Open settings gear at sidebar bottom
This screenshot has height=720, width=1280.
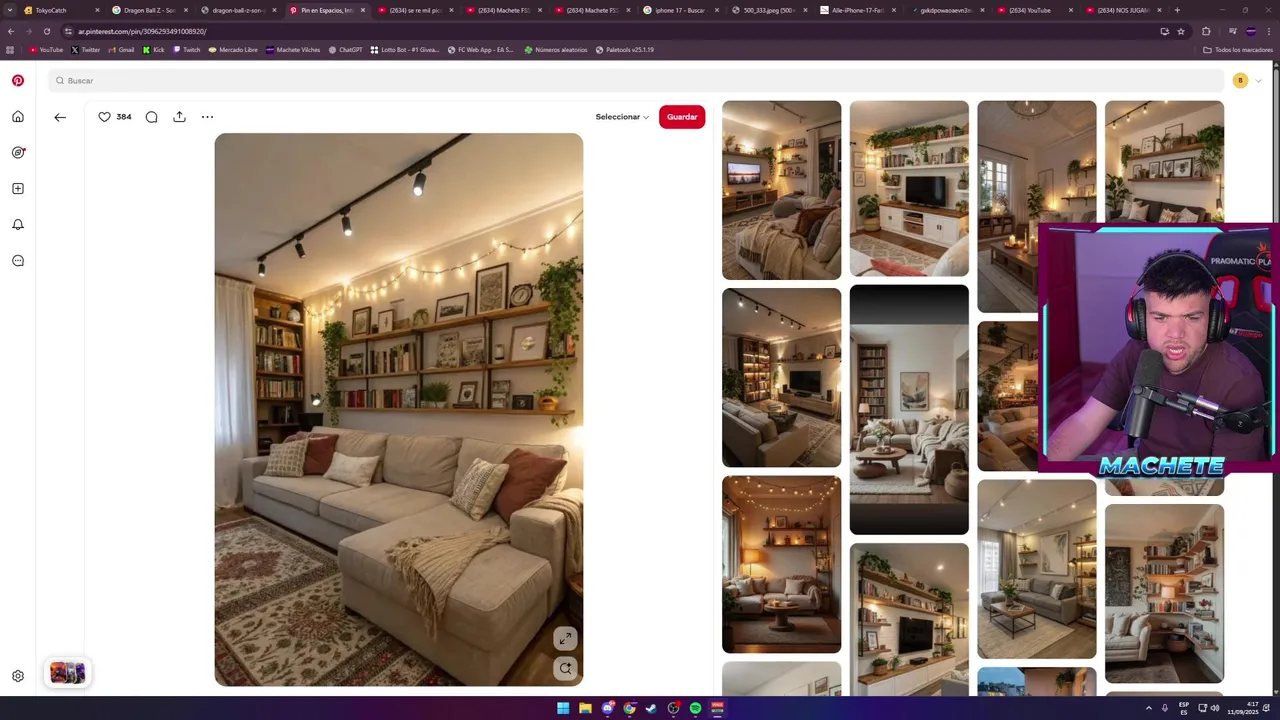pos(18,676)
